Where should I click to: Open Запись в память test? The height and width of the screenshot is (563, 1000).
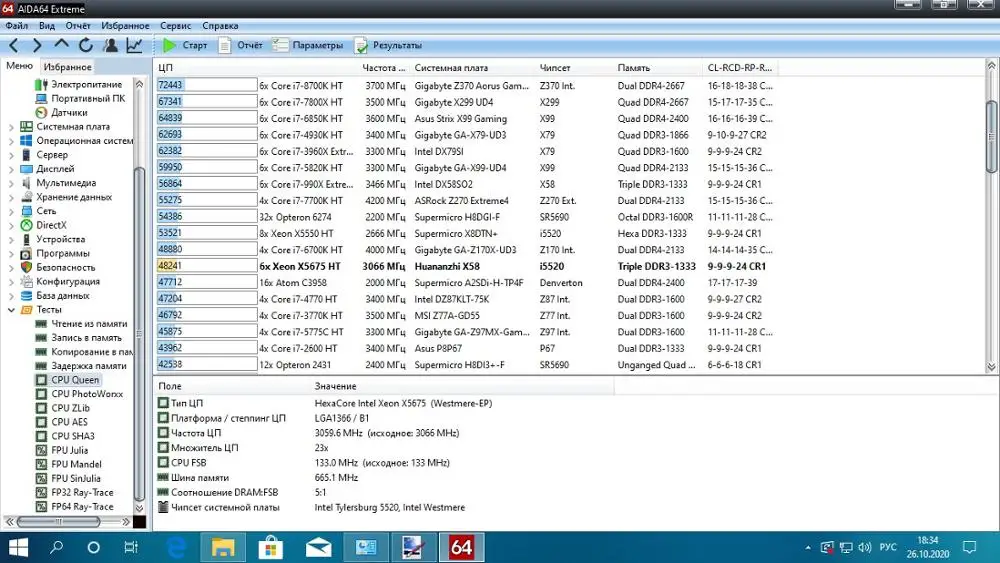pos(86,338)
